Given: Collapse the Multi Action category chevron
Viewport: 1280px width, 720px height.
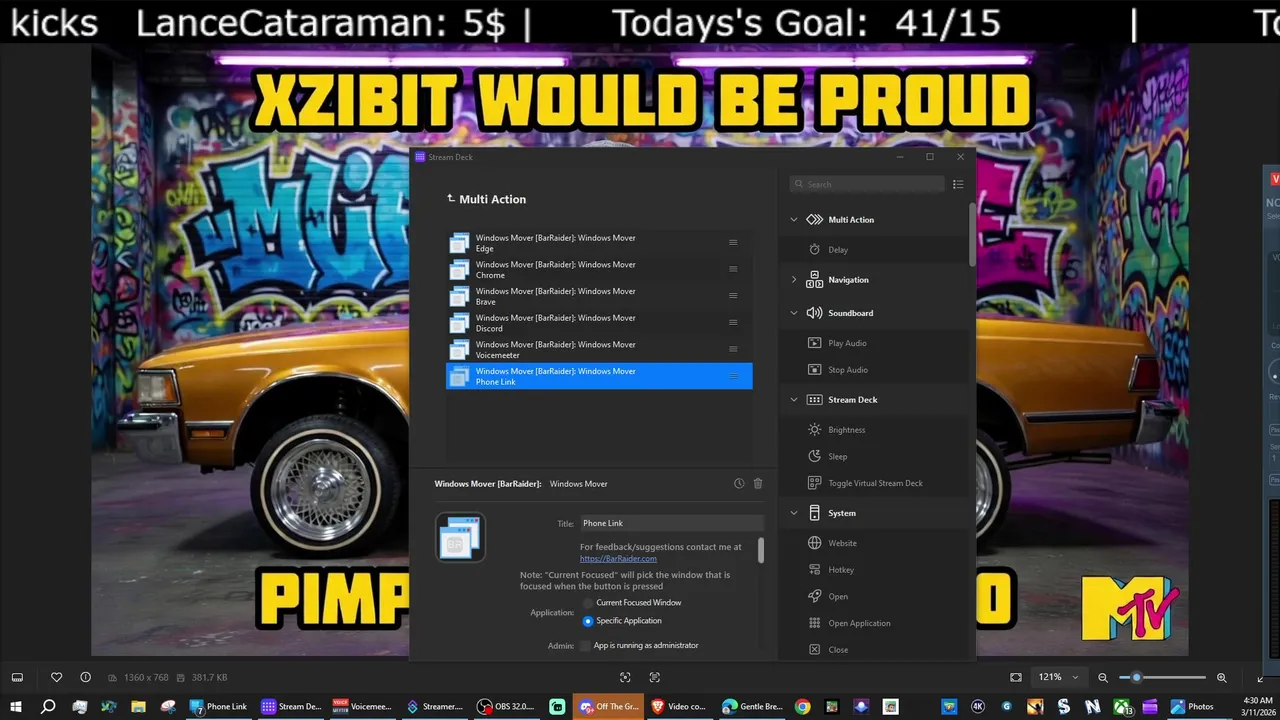Looking at the screenshot, I should coord(794,220).
